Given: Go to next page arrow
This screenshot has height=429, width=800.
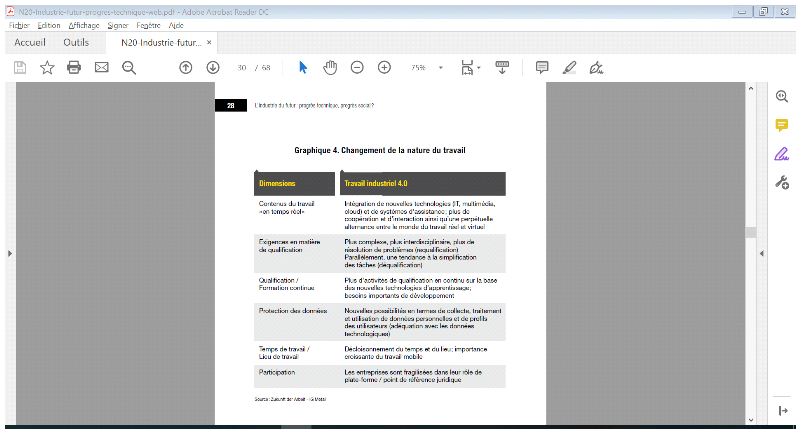Looking at the screenshot, I should (213, 67).
